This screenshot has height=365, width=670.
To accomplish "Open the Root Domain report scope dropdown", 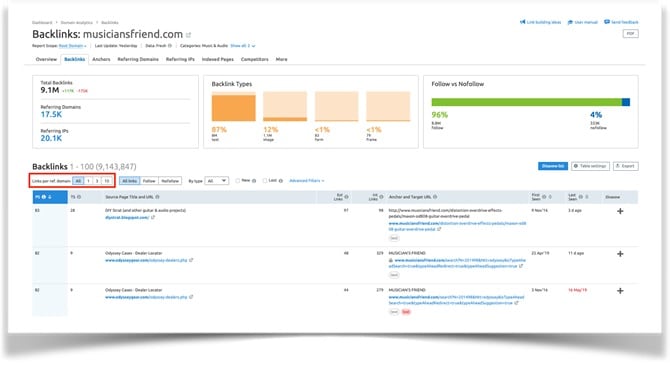I will tap(72, 46).
